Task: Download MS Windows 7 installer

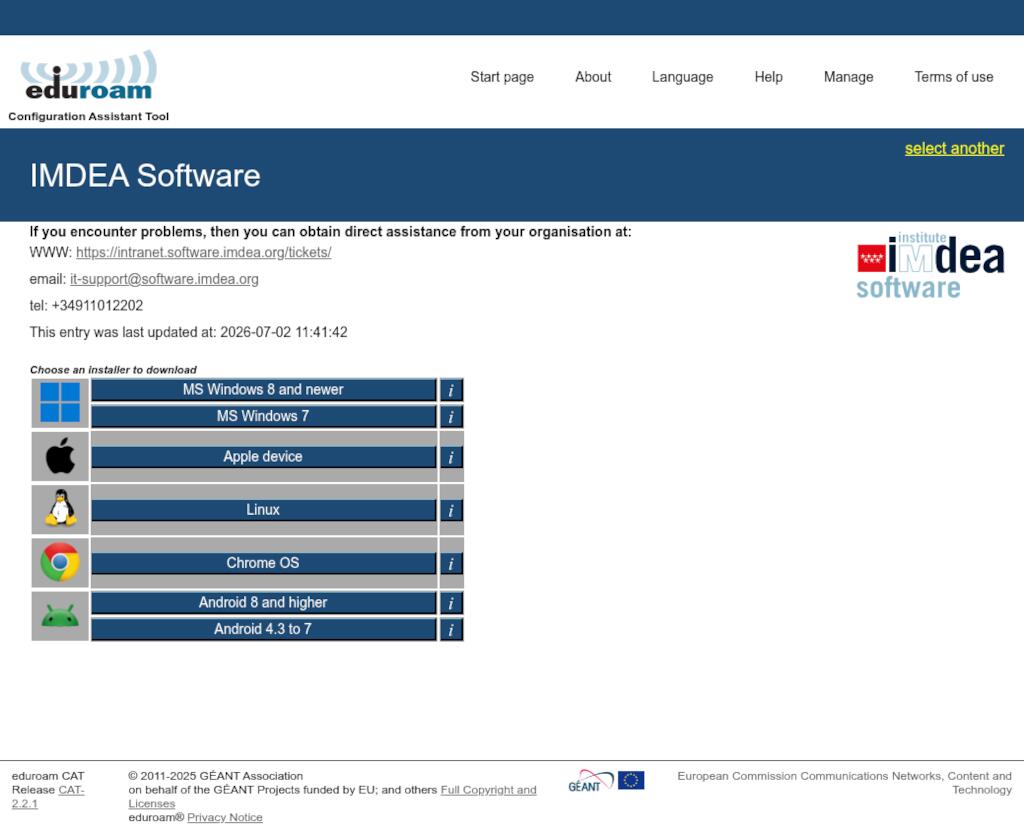Action: click(x=263, y=417)
